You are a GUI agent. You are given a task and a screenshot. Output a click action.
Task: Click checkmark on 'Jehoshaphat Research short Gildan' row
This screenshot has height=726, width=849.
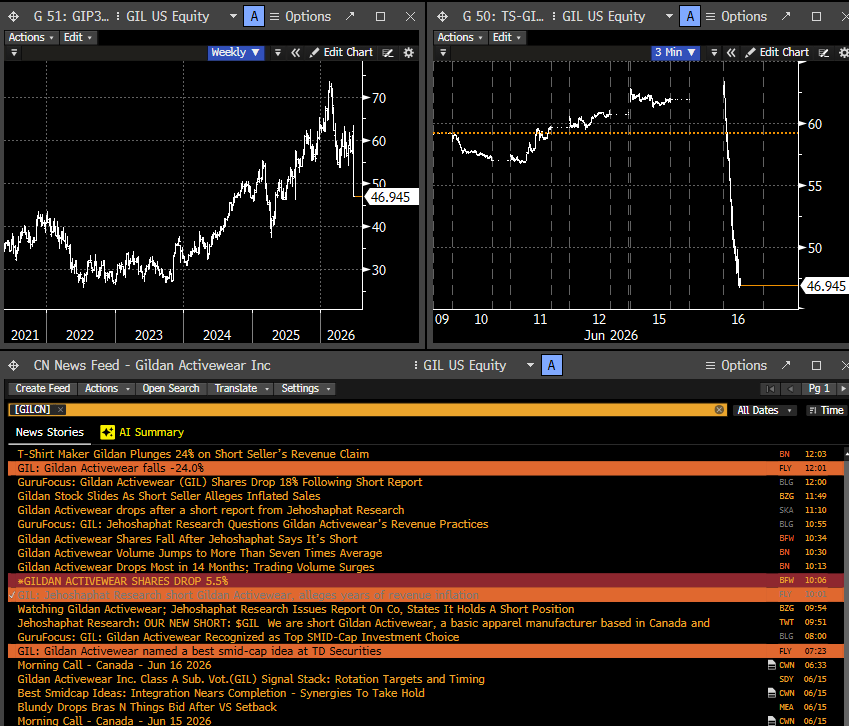coord(12,595)
